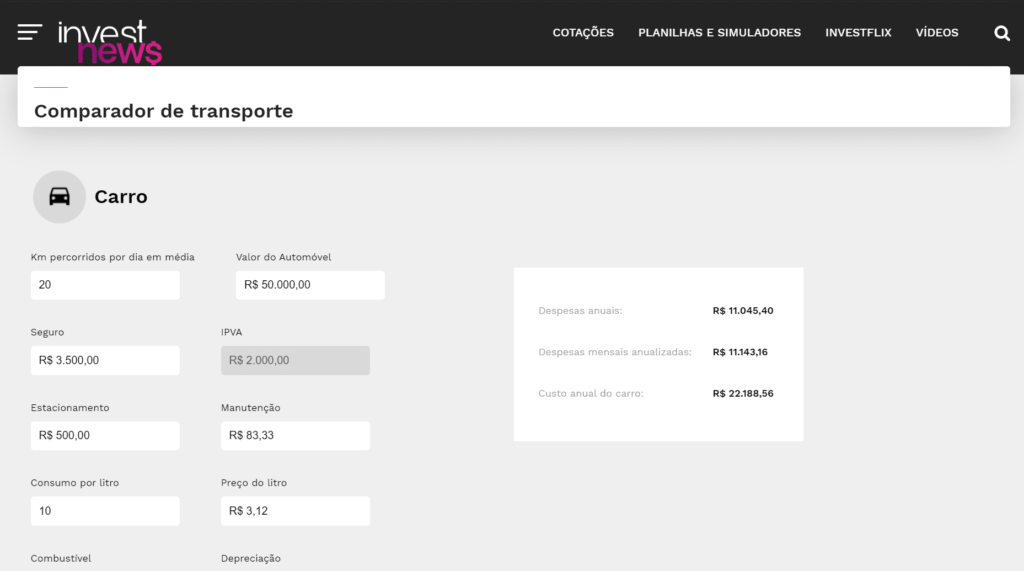The height and width of the screenshot is (571, 1024).
Task: Navigate to Investflix section
Action: [858, 33]
